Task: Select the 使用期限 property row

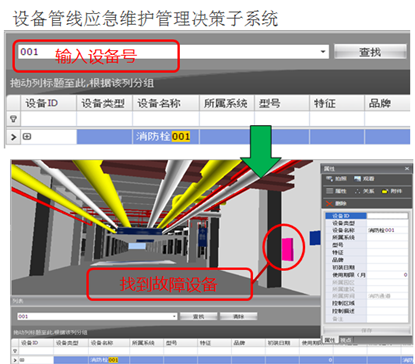Action: 367,275
